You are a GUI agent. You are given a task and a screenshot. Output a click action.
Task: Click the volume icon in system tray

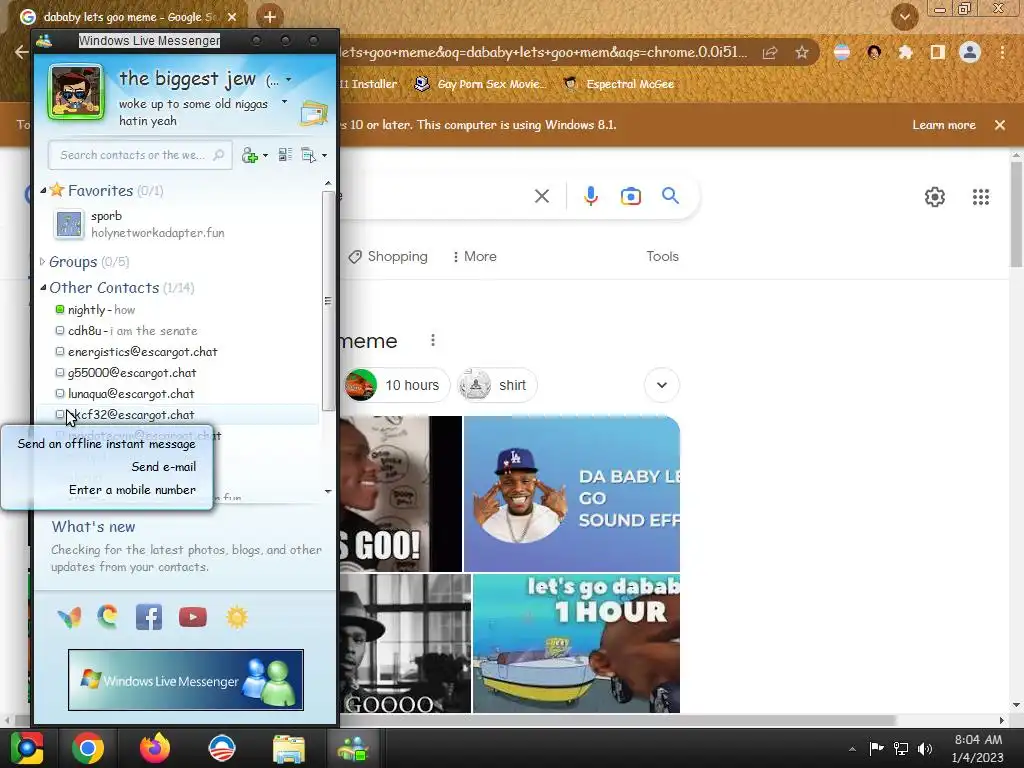(925, 748)
